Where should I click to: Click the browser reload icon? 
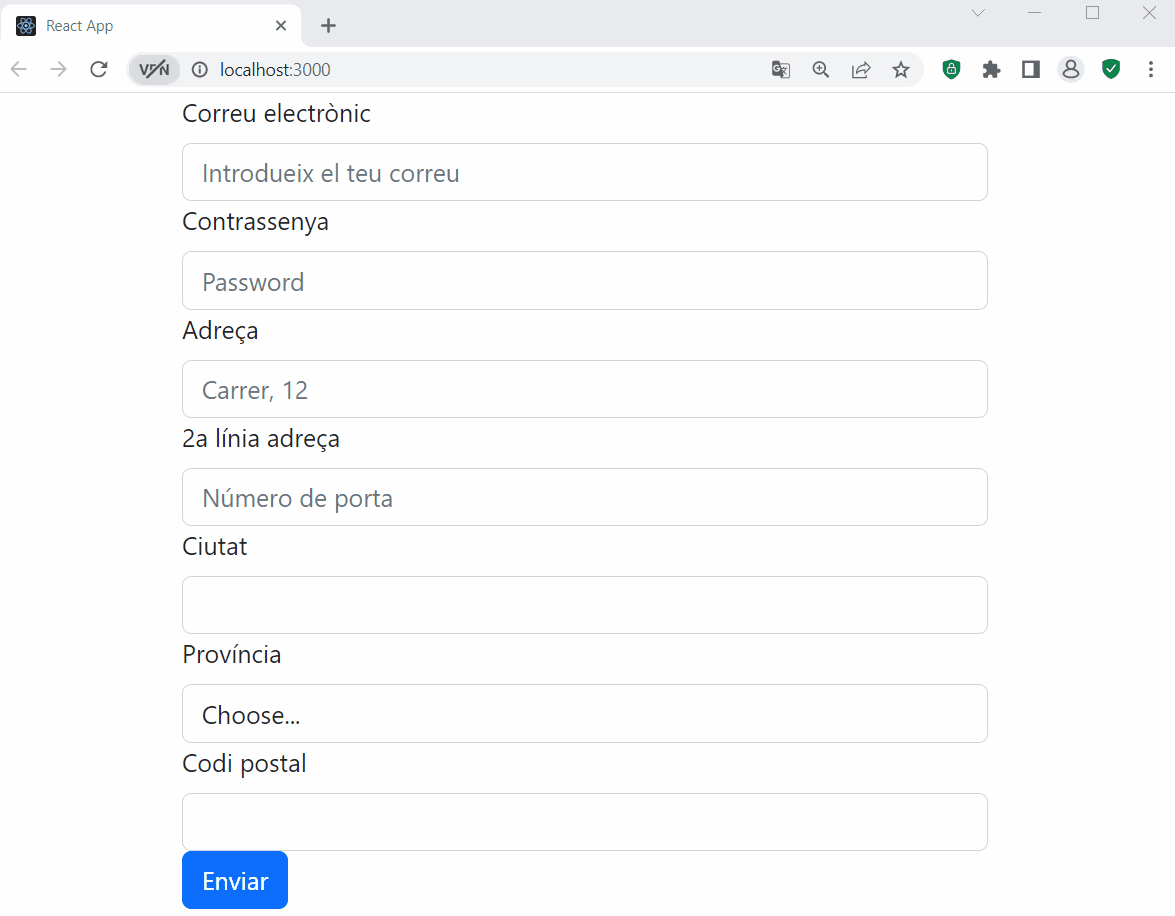tap(99, 69)
